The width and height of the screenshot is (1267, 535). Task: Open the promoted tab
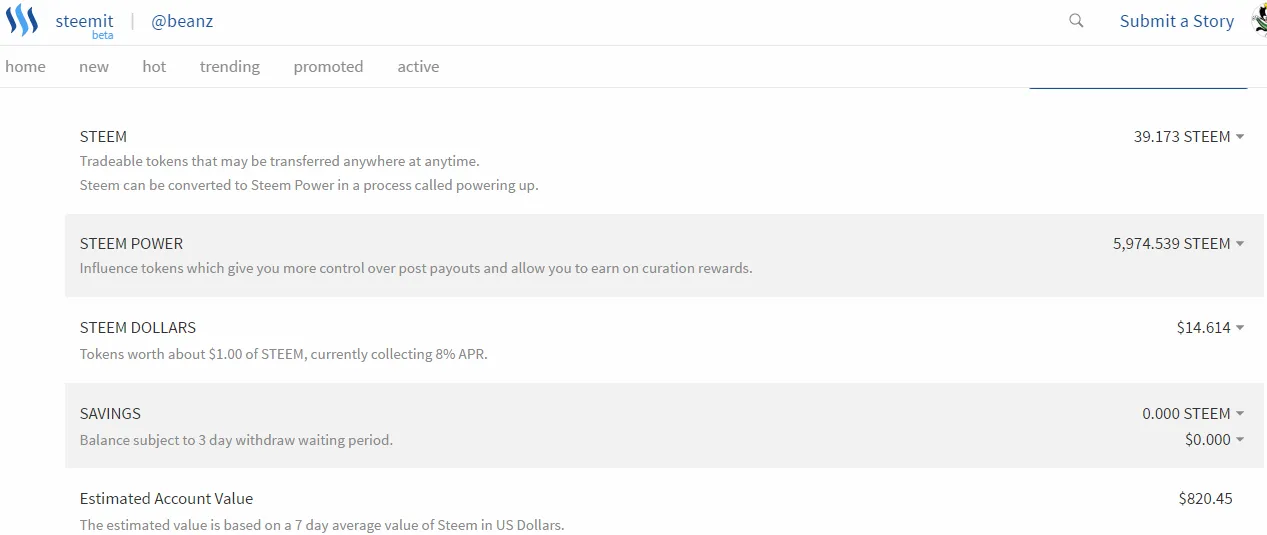coord(328,67)
